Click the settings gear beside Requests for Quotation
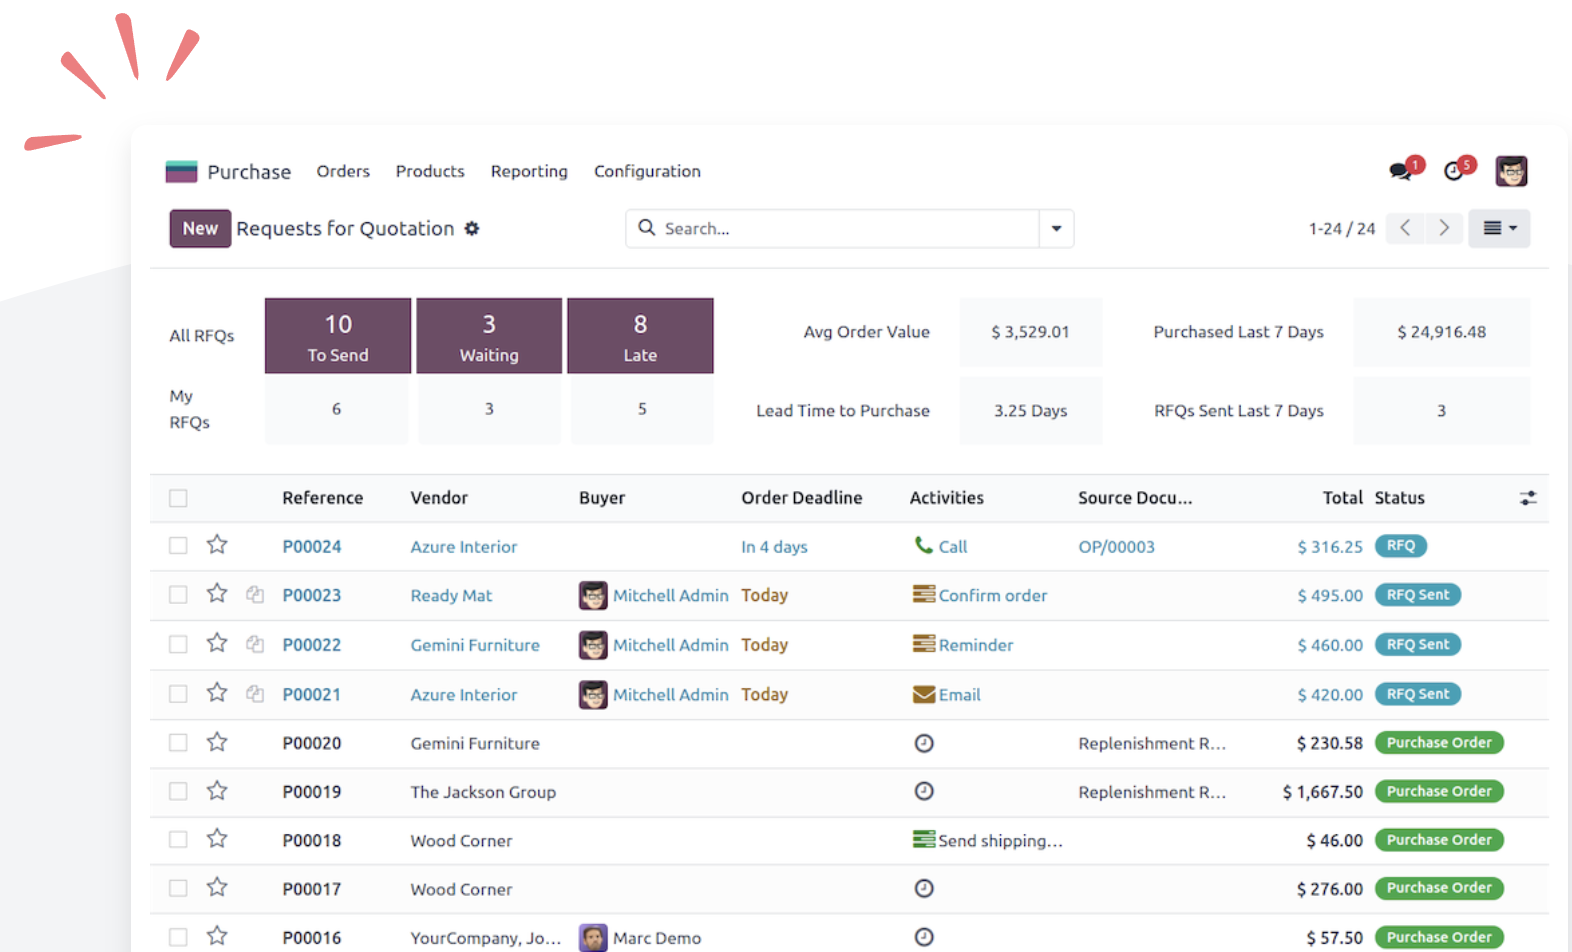The width and height of the screenshot is (1572, 952). (472, 229)
